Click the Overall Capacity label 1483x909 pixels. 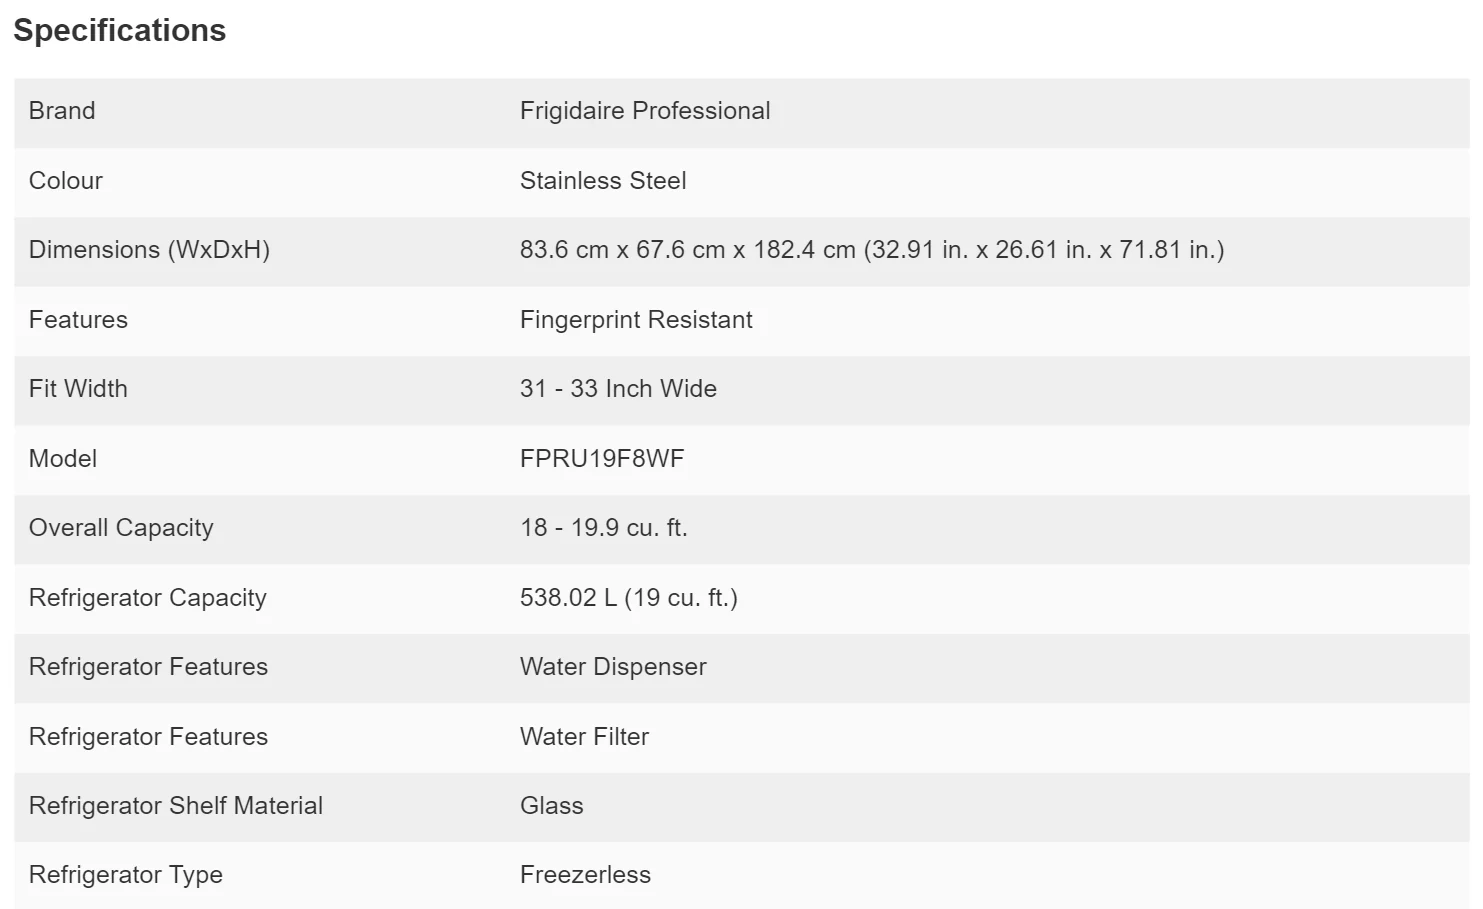121,528
